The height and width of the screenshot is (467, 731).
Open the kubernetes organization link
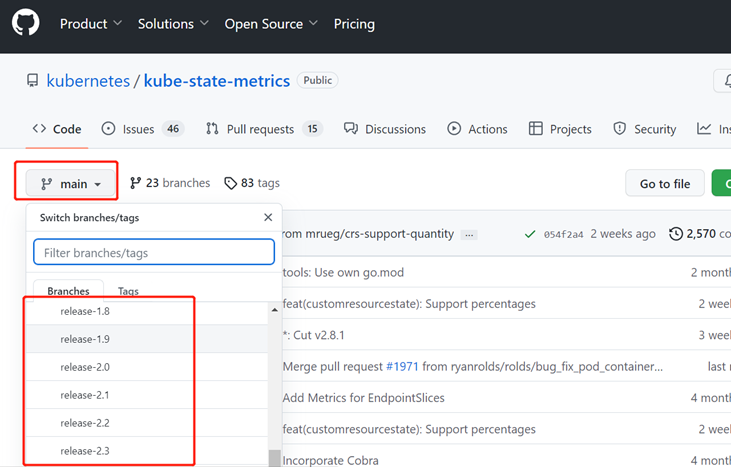tap(88, 81)
